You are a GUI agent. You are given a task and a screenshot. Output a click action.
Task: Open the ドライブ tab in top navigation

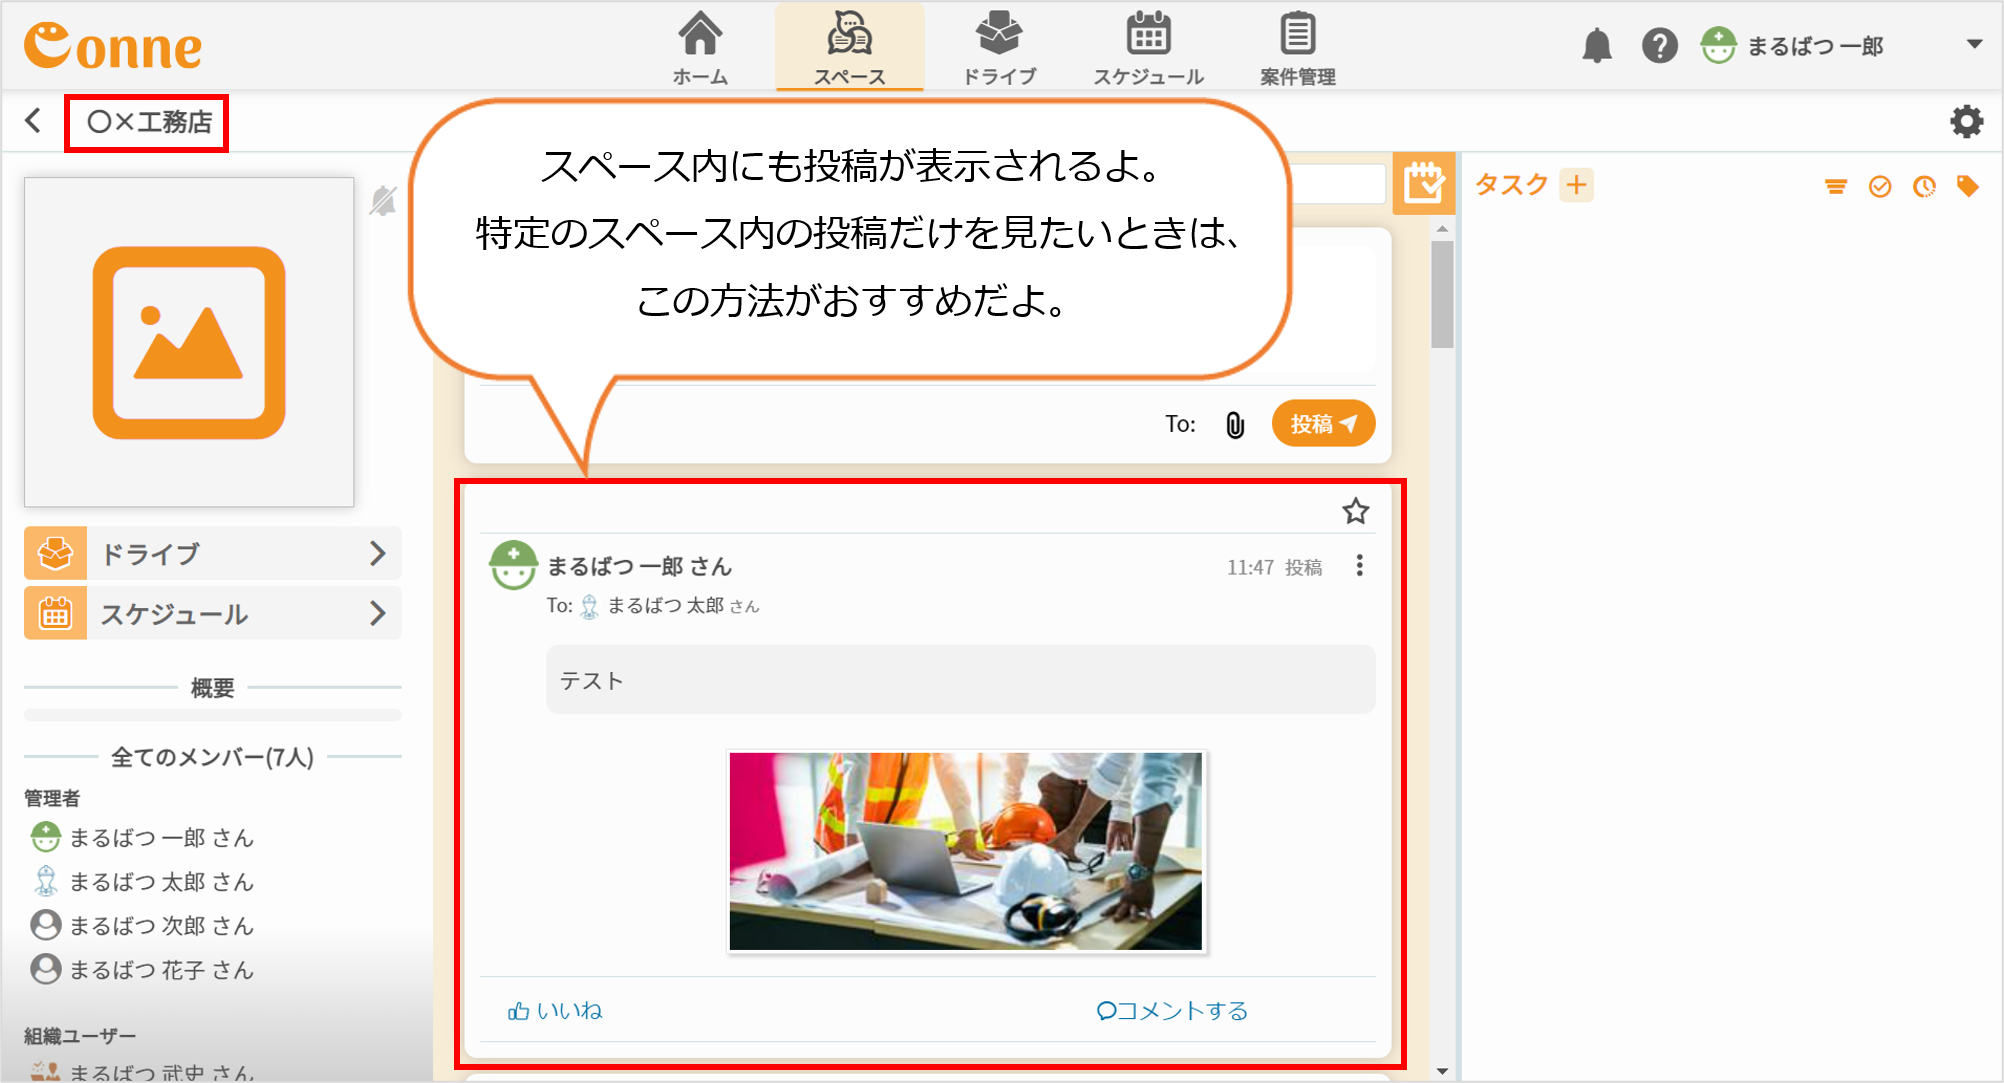pyautogui.click(x=999, y=48)
